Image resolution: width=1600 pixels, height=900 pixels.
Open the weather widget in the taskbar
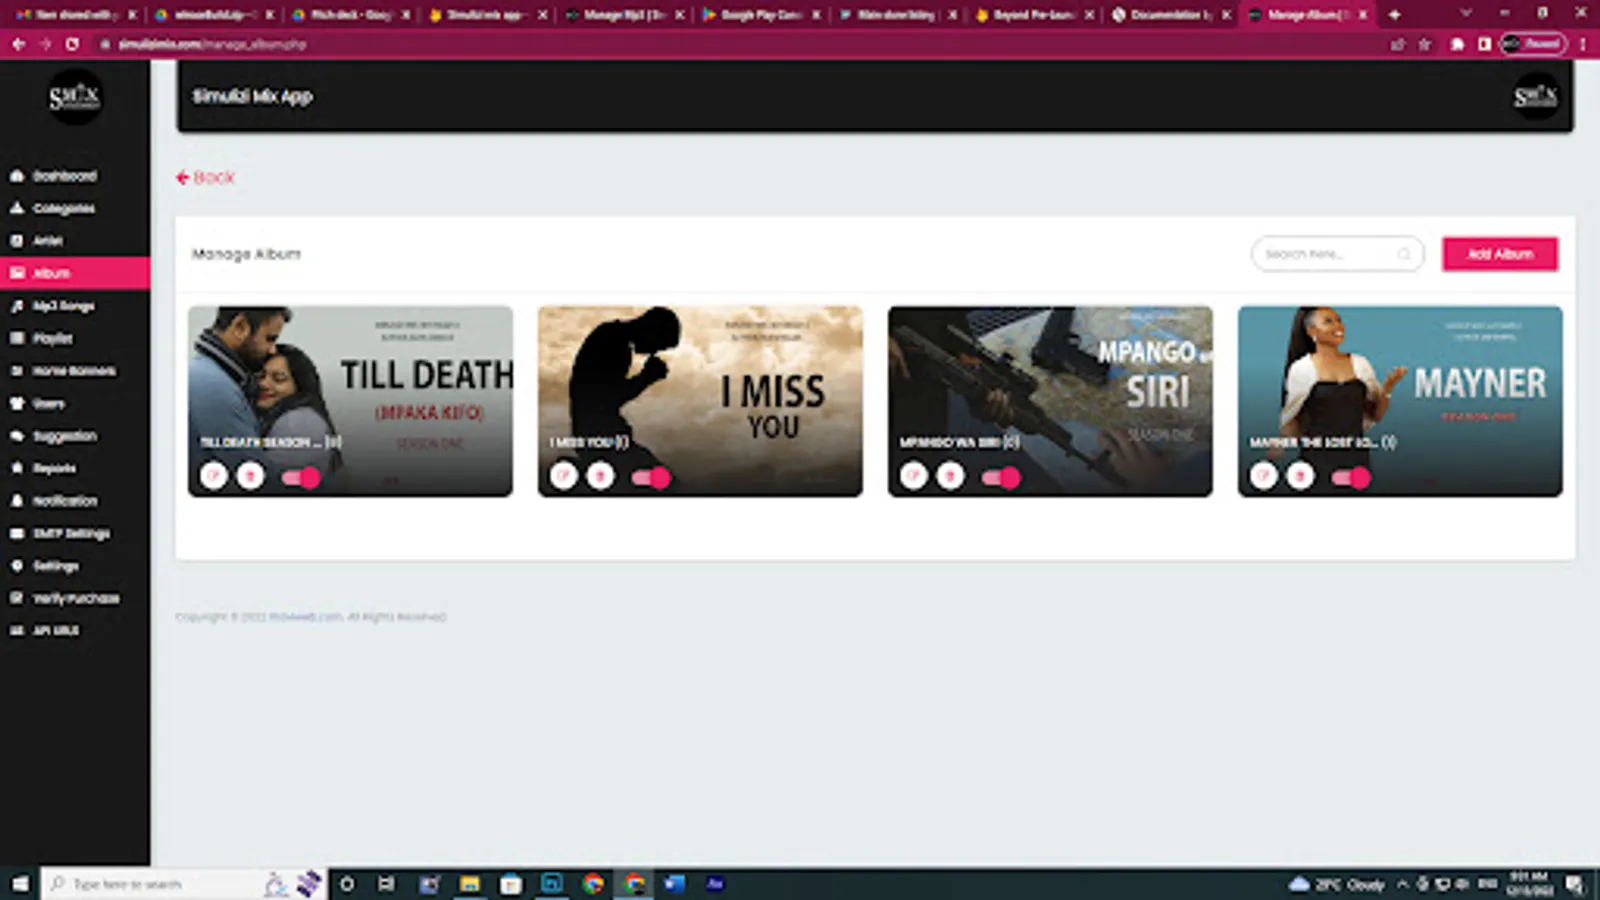coord(1337,884)
